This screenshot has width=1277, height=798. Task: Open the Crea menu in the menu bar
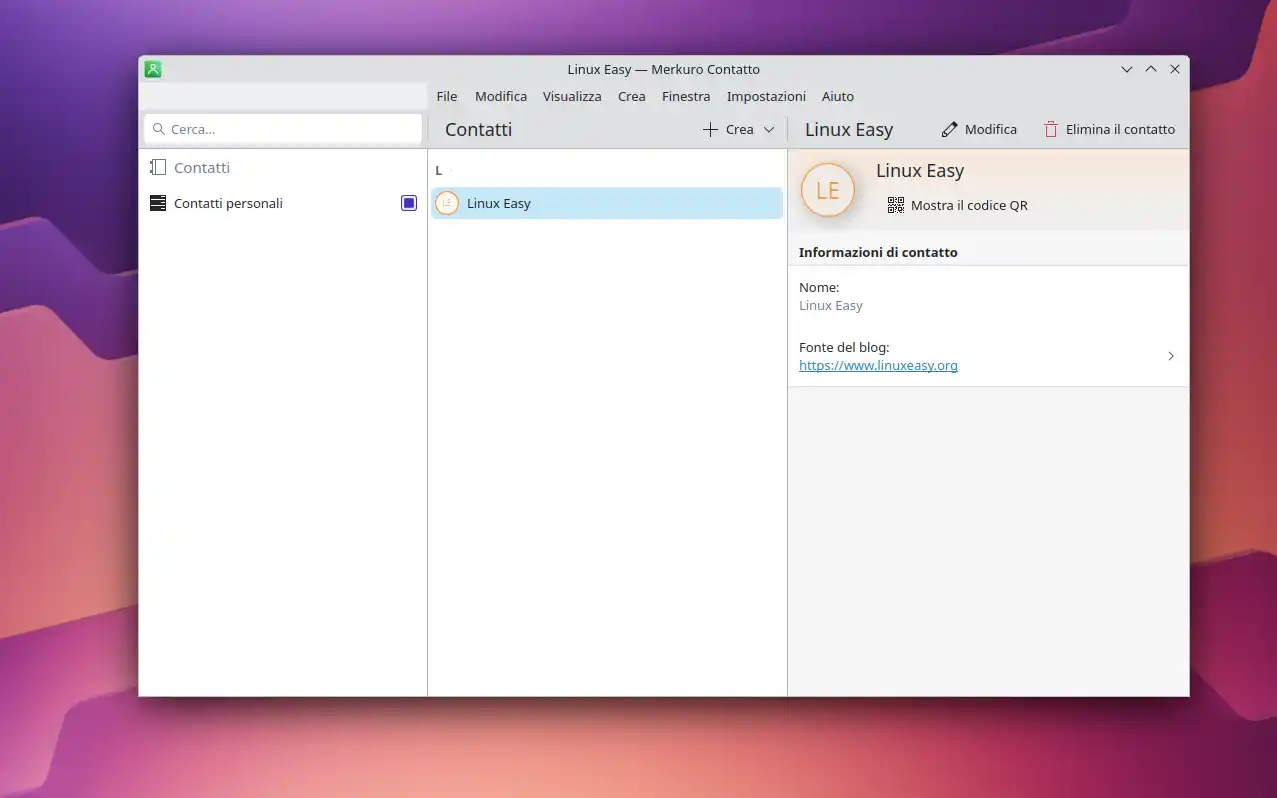point(632,96)
